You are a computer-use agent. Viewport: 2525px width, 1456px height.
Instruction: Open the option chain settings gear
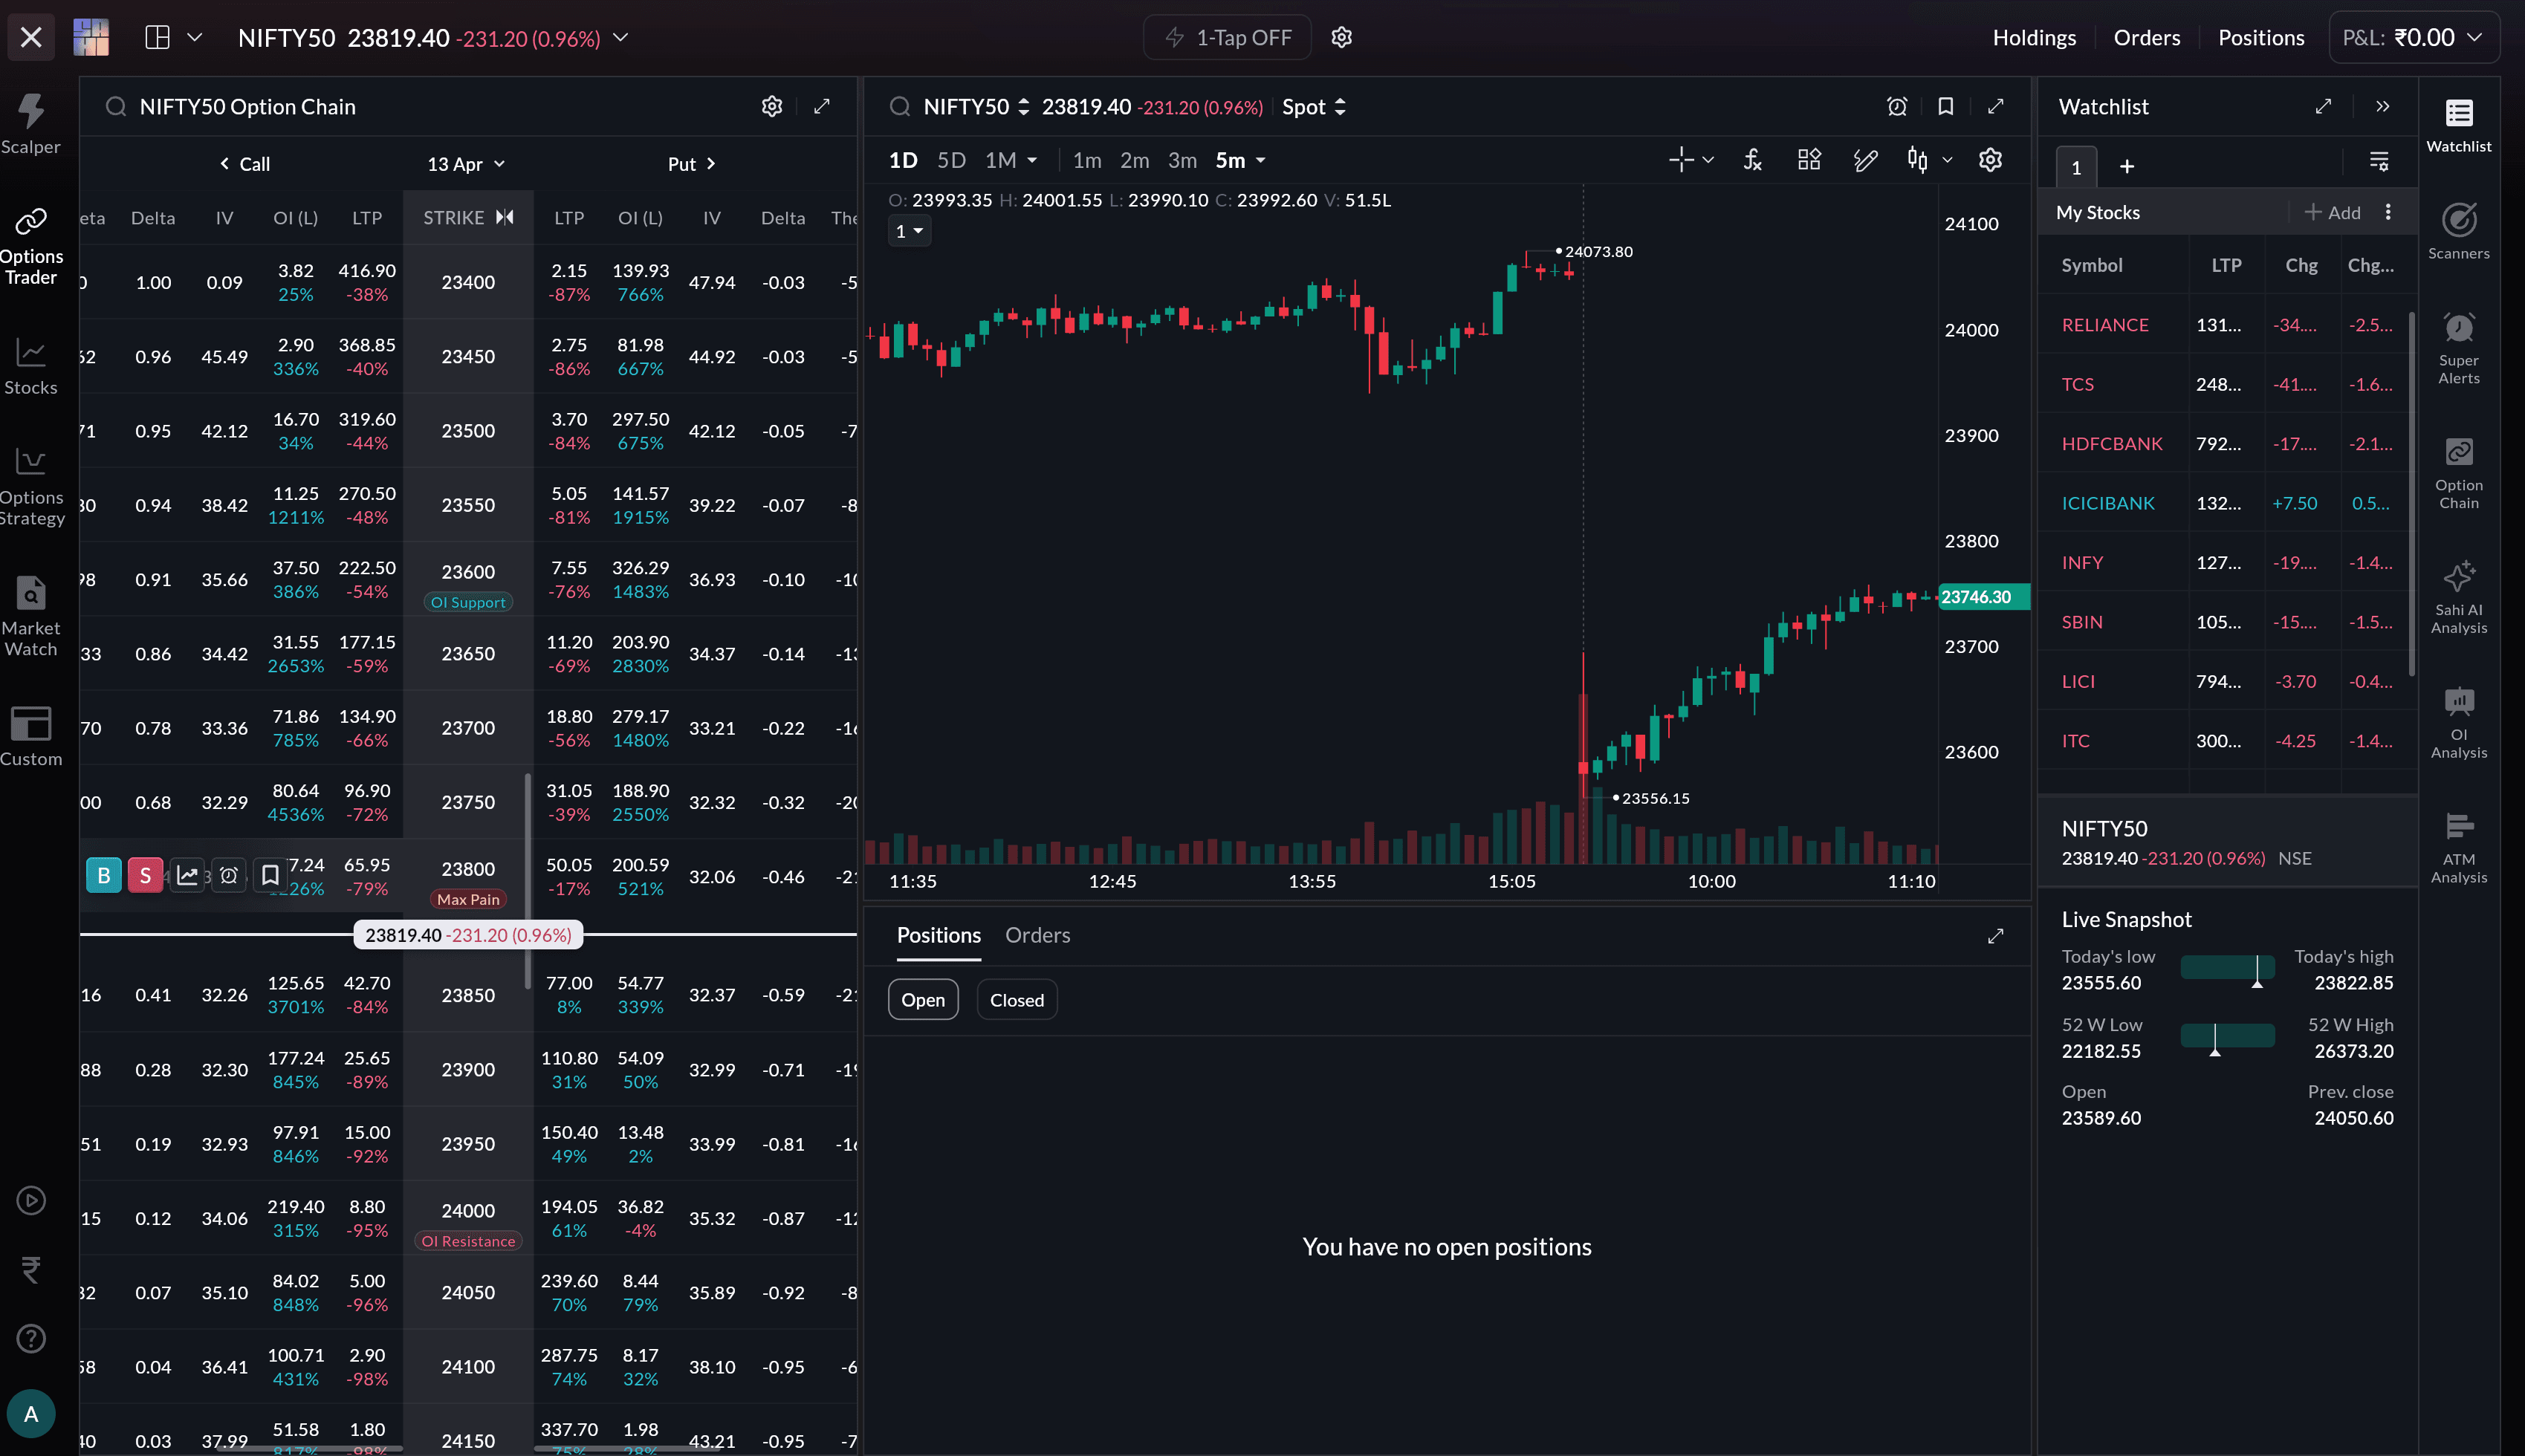(x=771, y=106)
